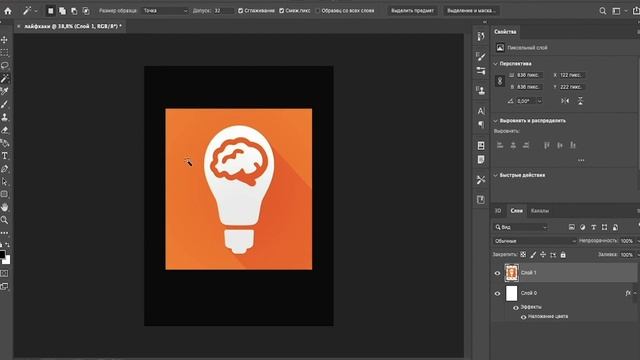The height and width of the screenshot is (360, 640).
Task: Select the Hand tool
Action: click(4, 207)
